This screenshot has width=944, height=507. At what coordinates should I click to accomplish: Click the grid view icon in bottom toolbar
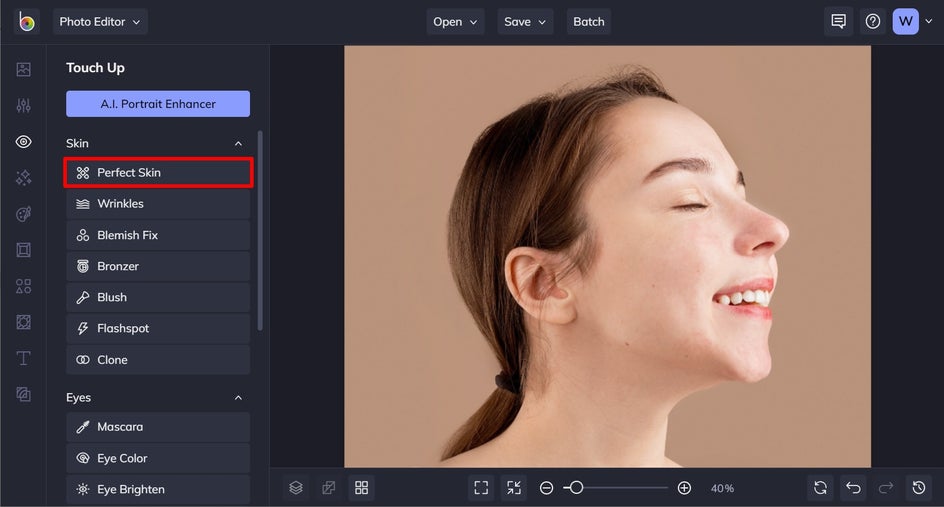tap(361, 488)
